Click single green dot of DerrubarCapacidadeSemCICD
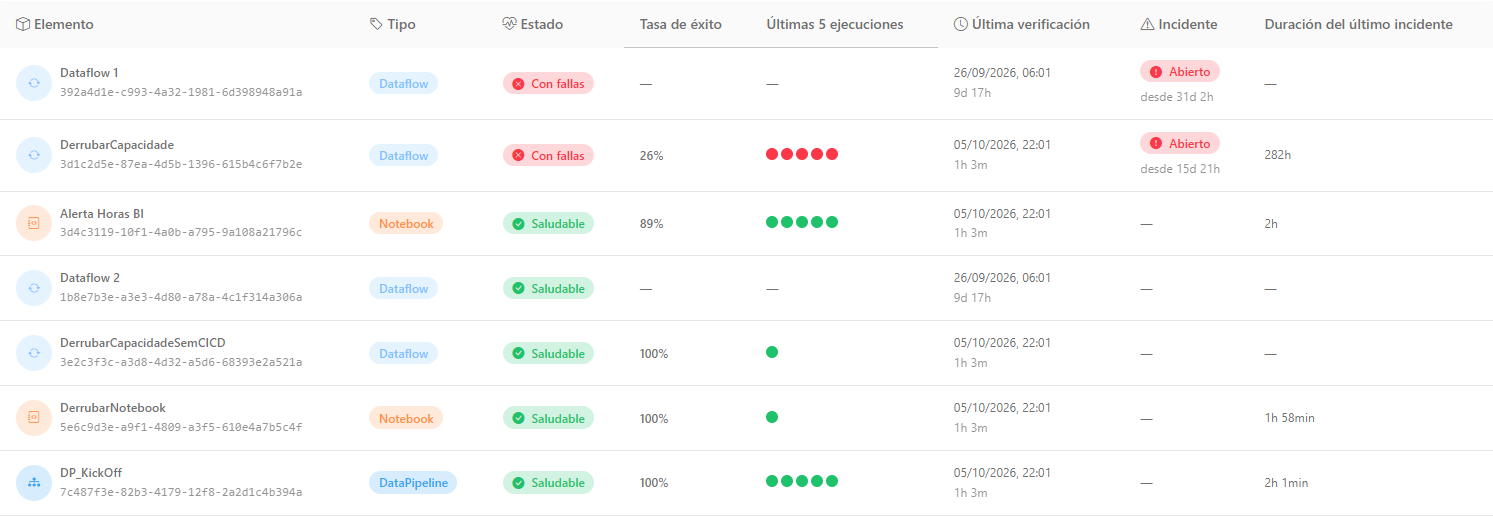This screenshot has height=516, width=1493. (x=772, y=352)
